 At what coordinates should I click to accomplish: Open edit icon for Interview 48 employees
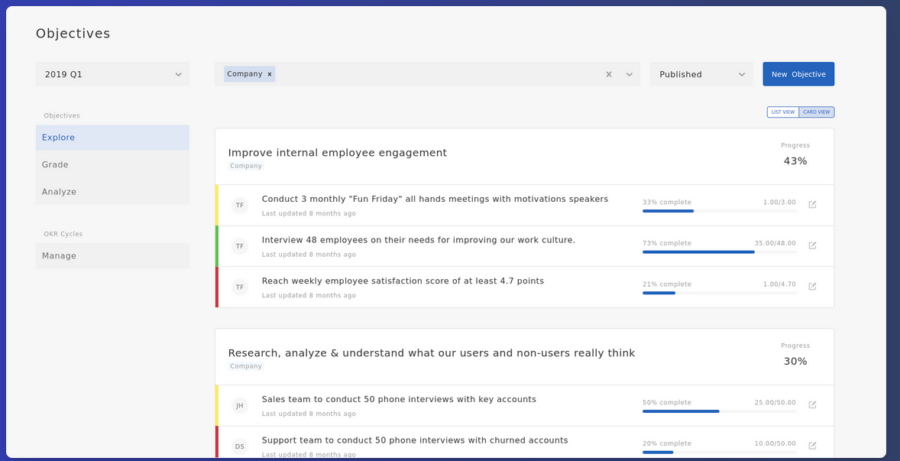(812, 245)
